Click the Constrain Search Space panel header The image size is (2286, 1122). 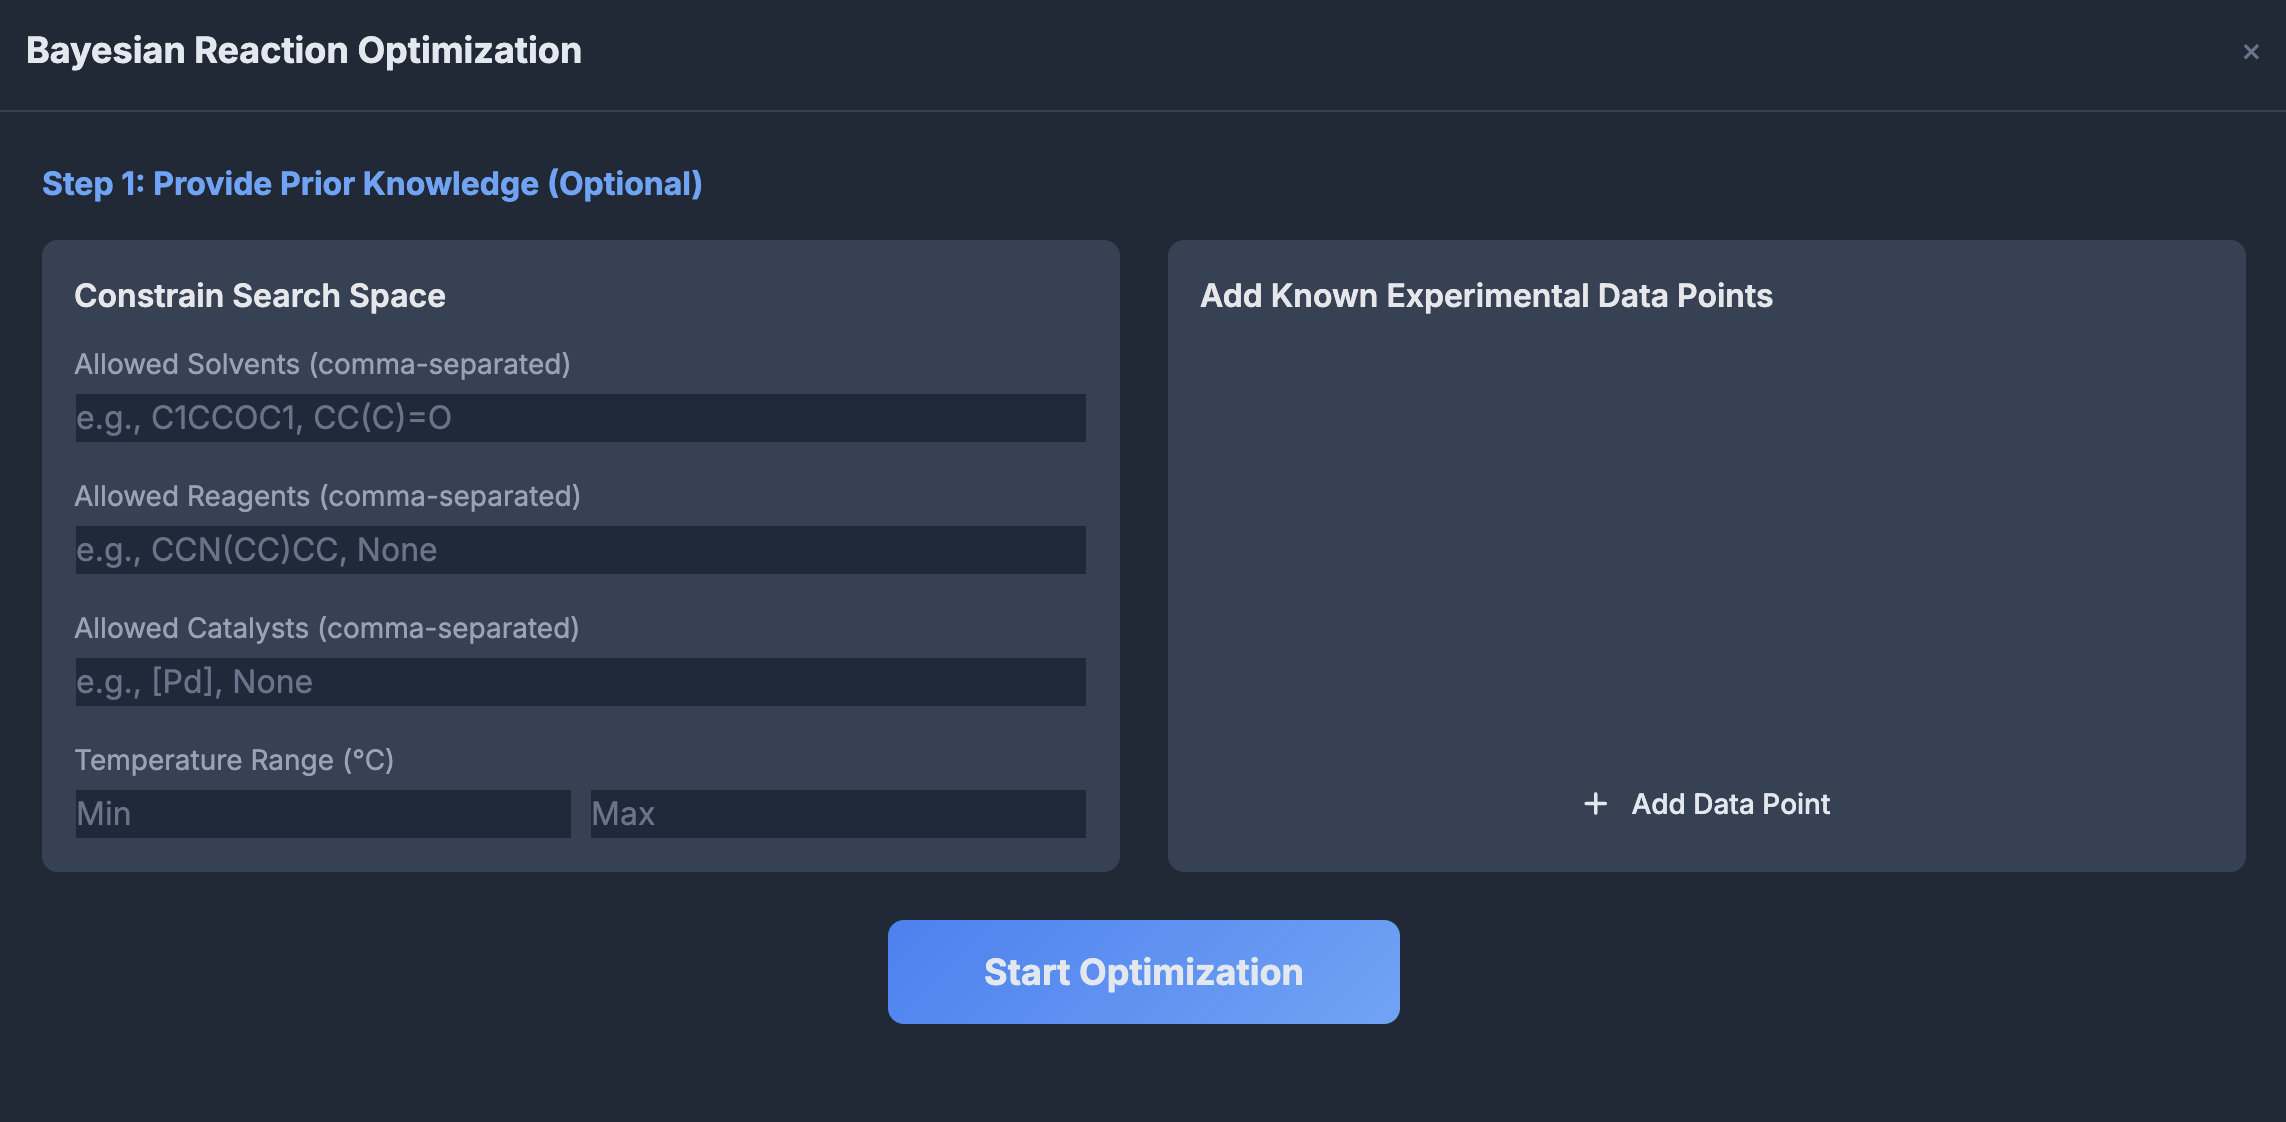coord(260,295)
